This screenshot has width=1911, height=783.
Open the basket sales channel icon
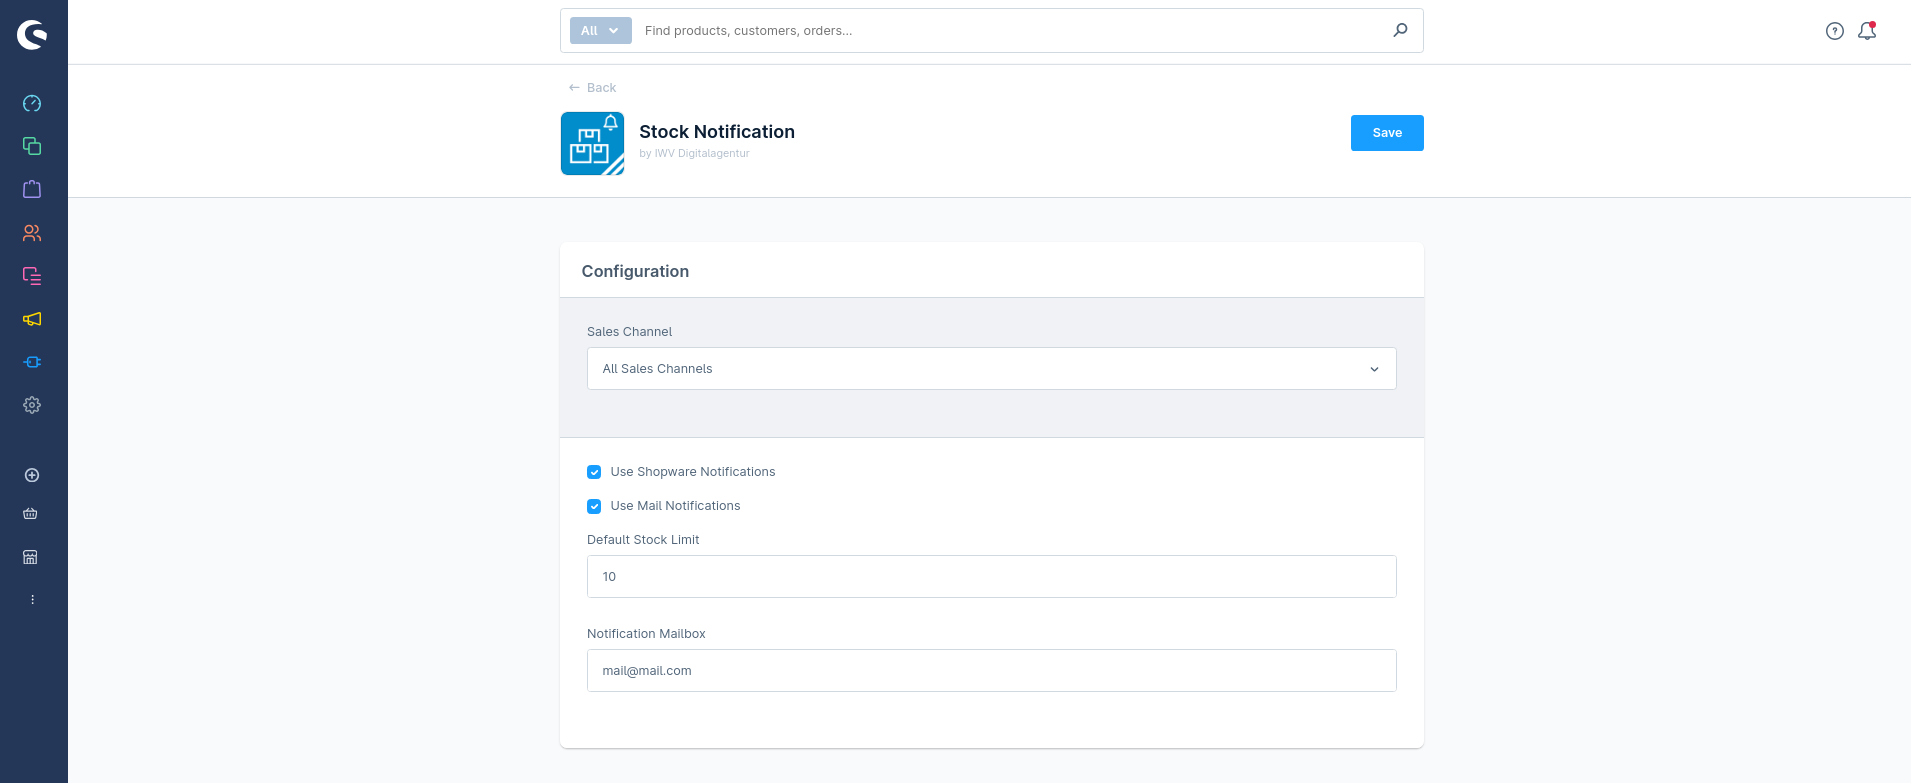(x=31, y=514)
